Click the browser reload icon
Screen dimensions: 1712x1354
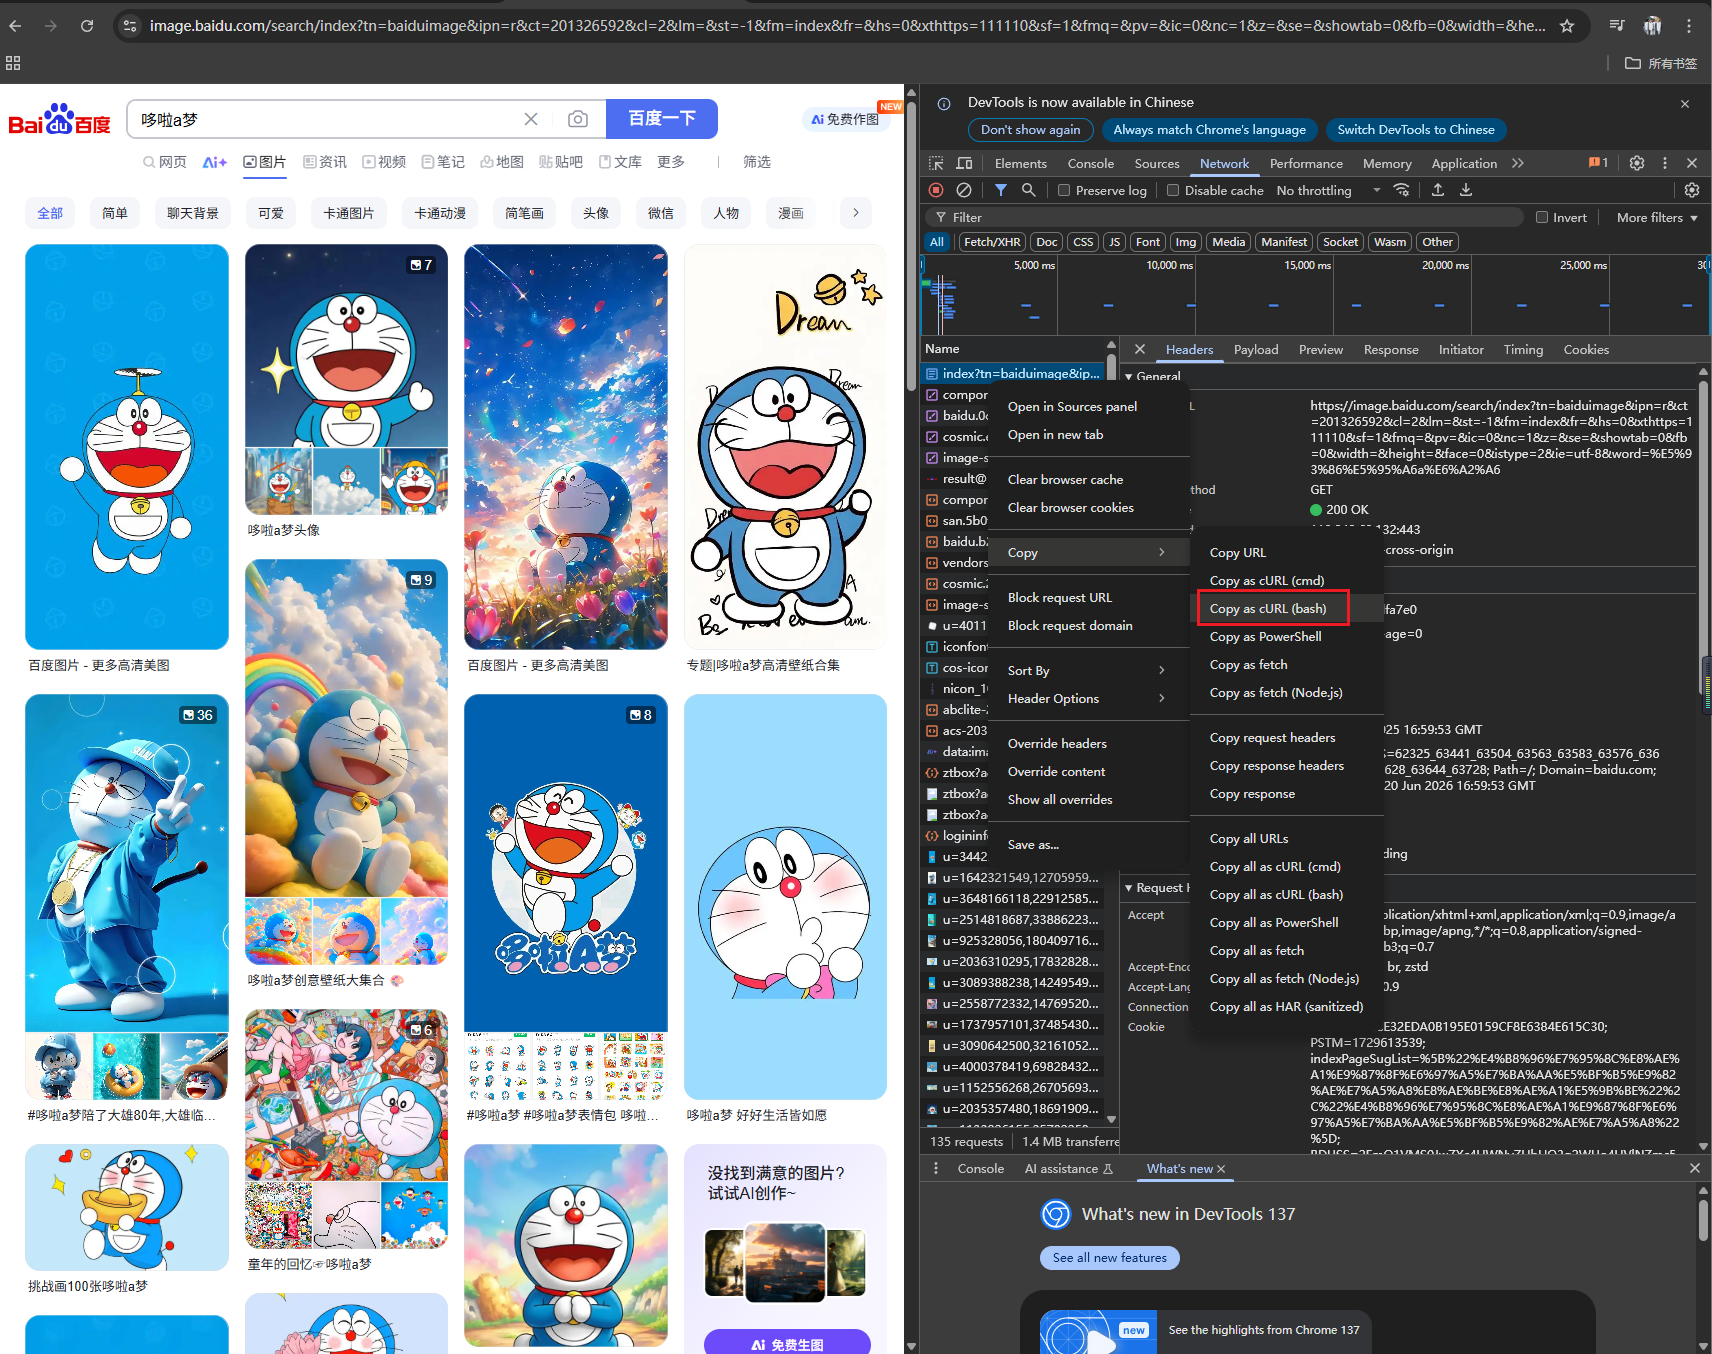point(87,26)
